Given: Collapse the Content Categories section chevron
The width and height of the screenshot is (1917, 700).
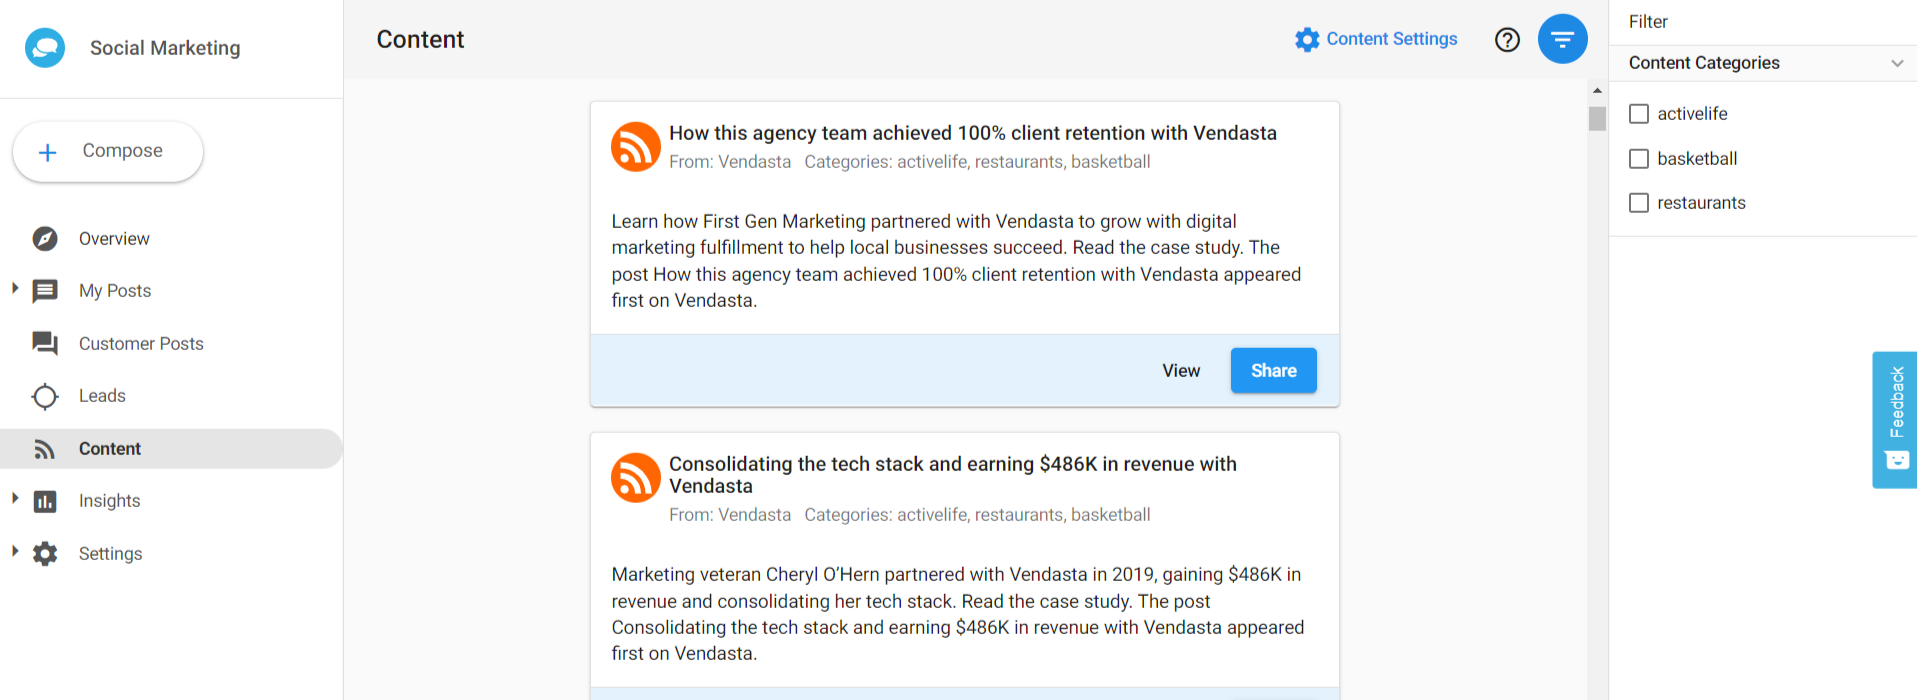Looking at the screenshot, I should point(1897,63).
